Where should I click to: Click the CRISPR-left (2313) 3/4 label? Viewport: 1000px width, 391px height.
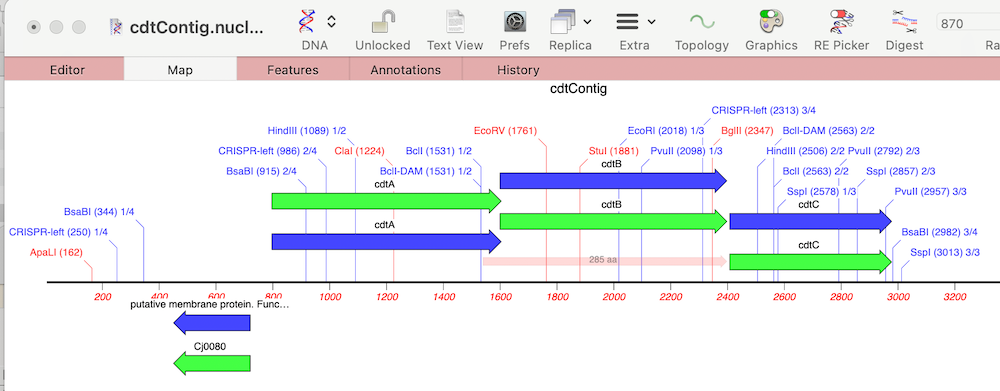click(x=763, y=110)
